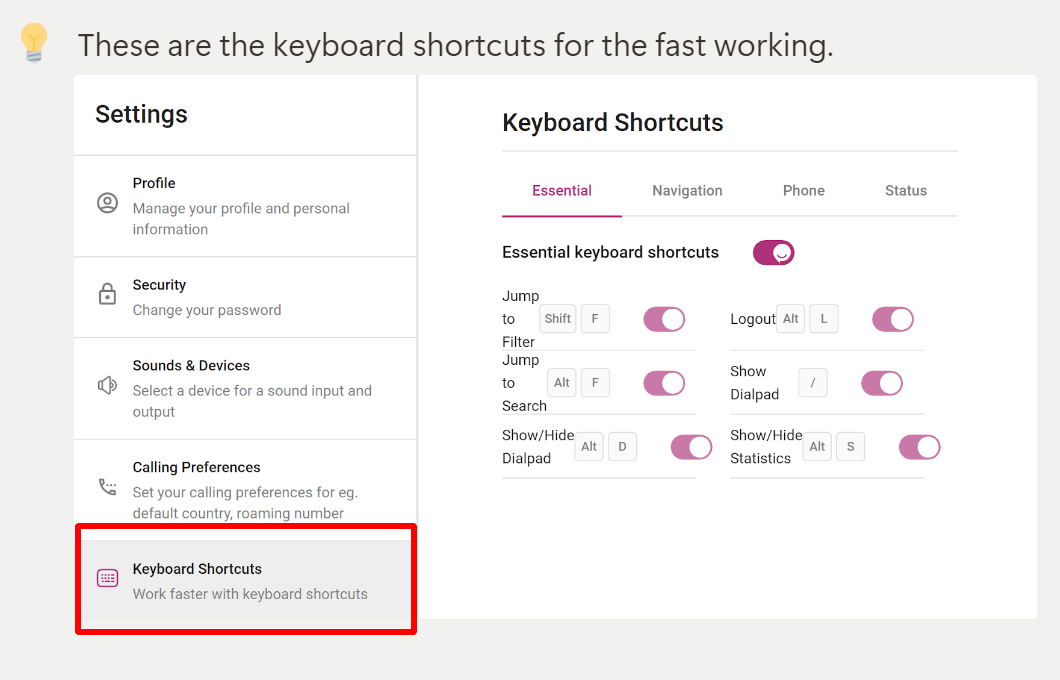The height and width of the screenshot is (680, 1060).
Task: Toggle the Jump to Search shortcut
Action: coord(664,383)
